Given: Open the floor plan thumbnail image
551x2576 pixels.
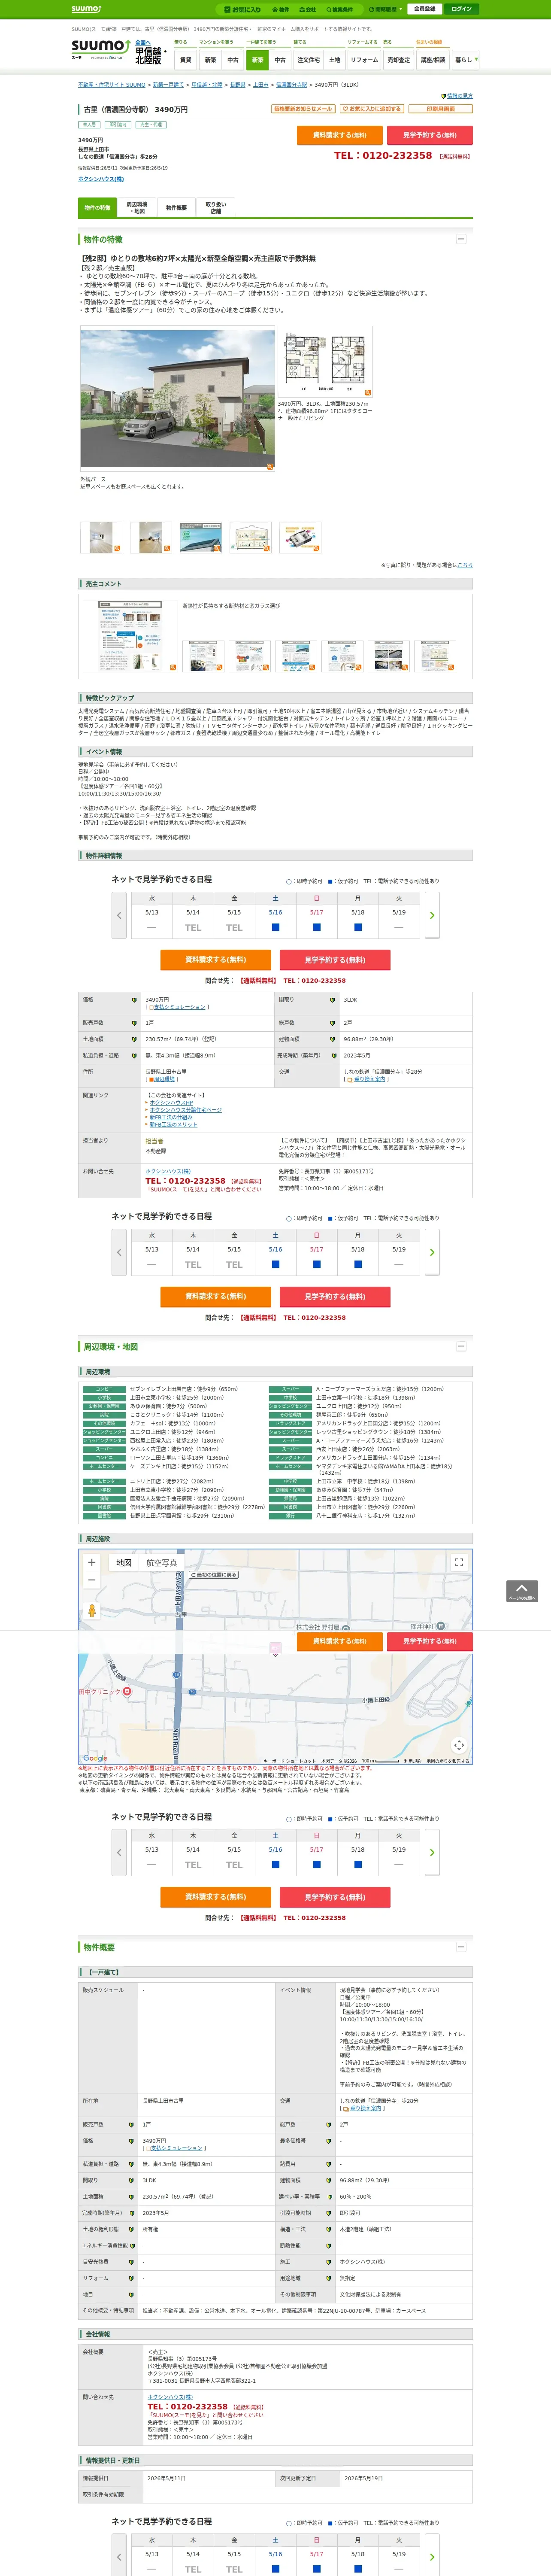Looking at the screenshot, I should tap(325, 362).
